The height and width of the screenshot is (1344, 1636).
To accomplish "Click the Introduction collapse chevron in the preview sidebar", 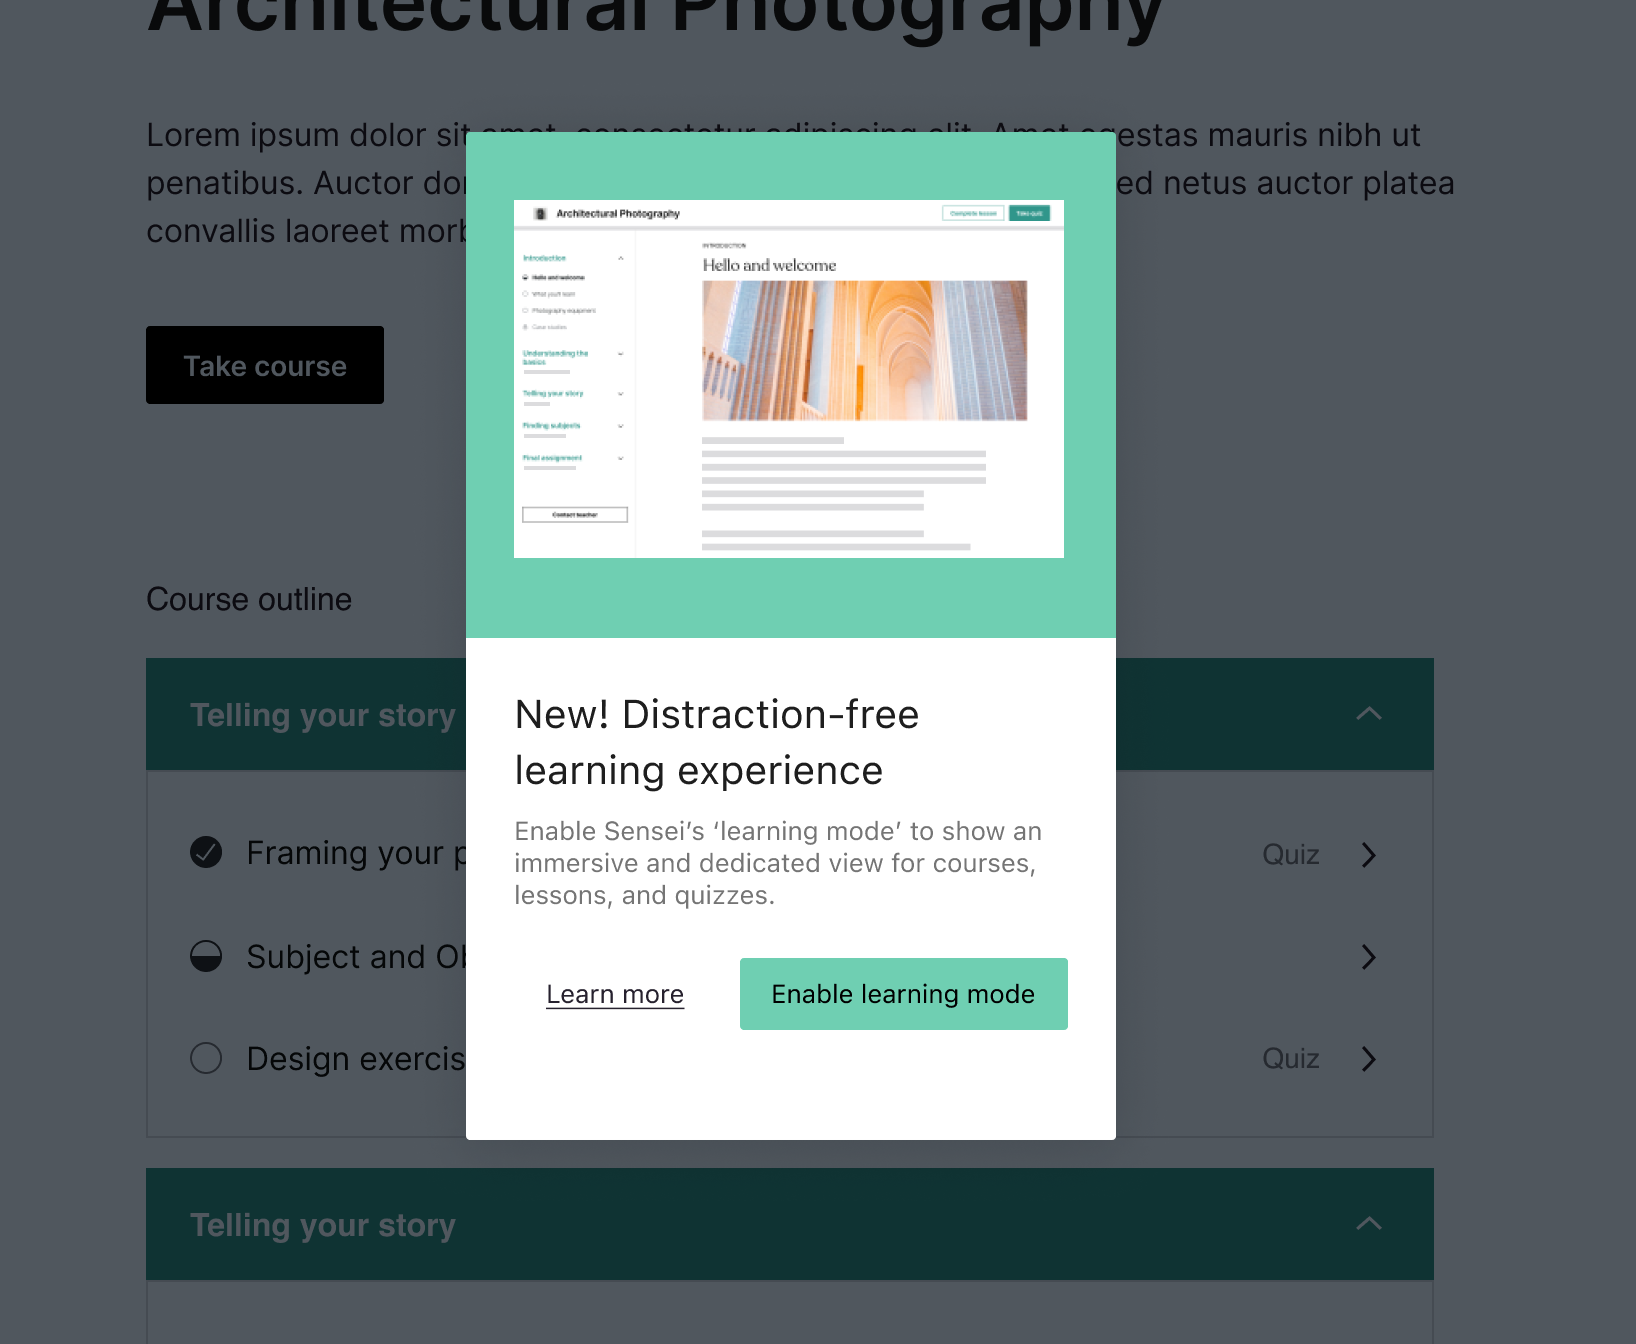I will (x=621, y=257).
